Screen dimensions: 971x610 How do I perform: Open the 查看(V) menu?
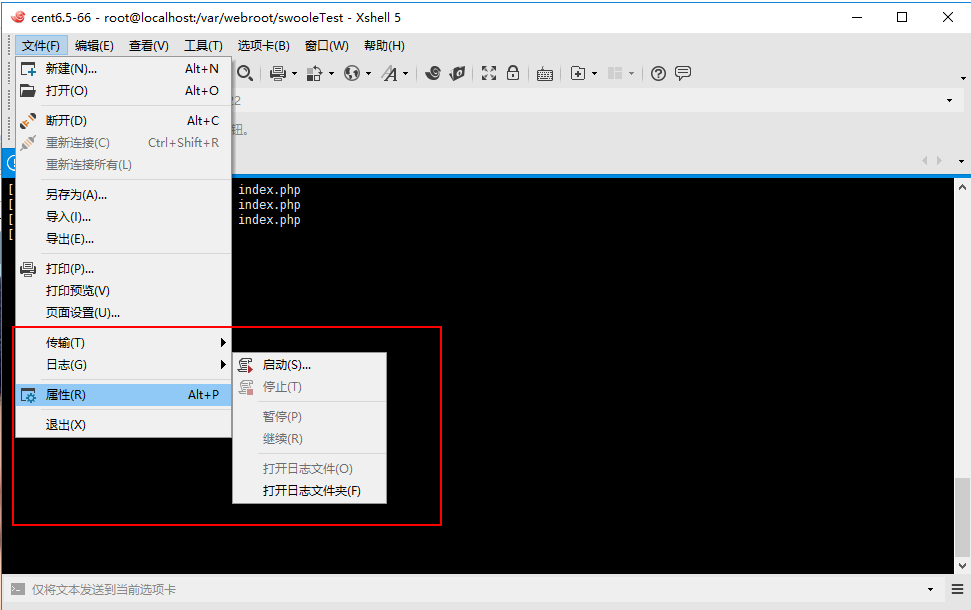pyautogui.click(x=149, y=46)
